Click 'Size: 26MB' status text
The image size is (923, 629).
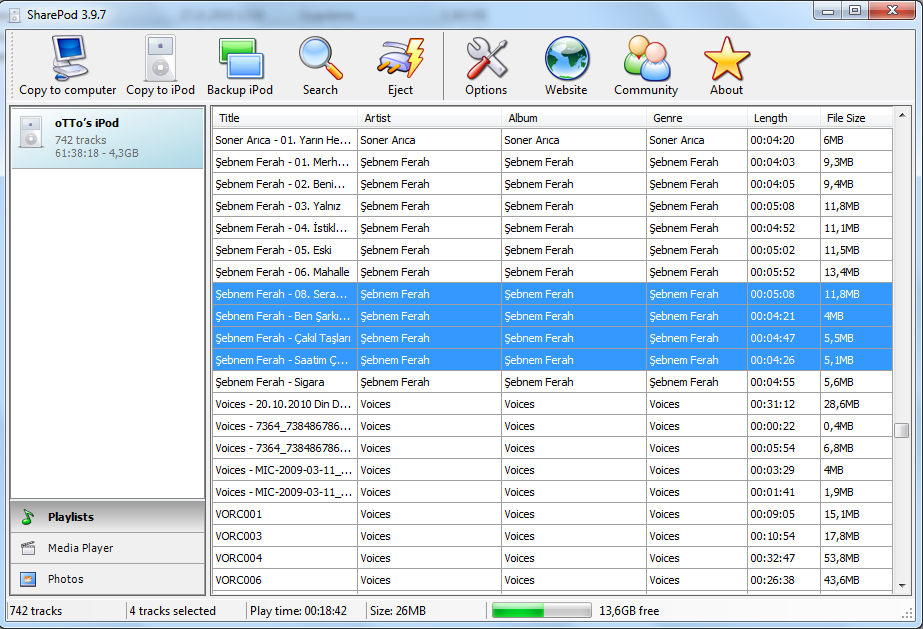tap(398, 611)
